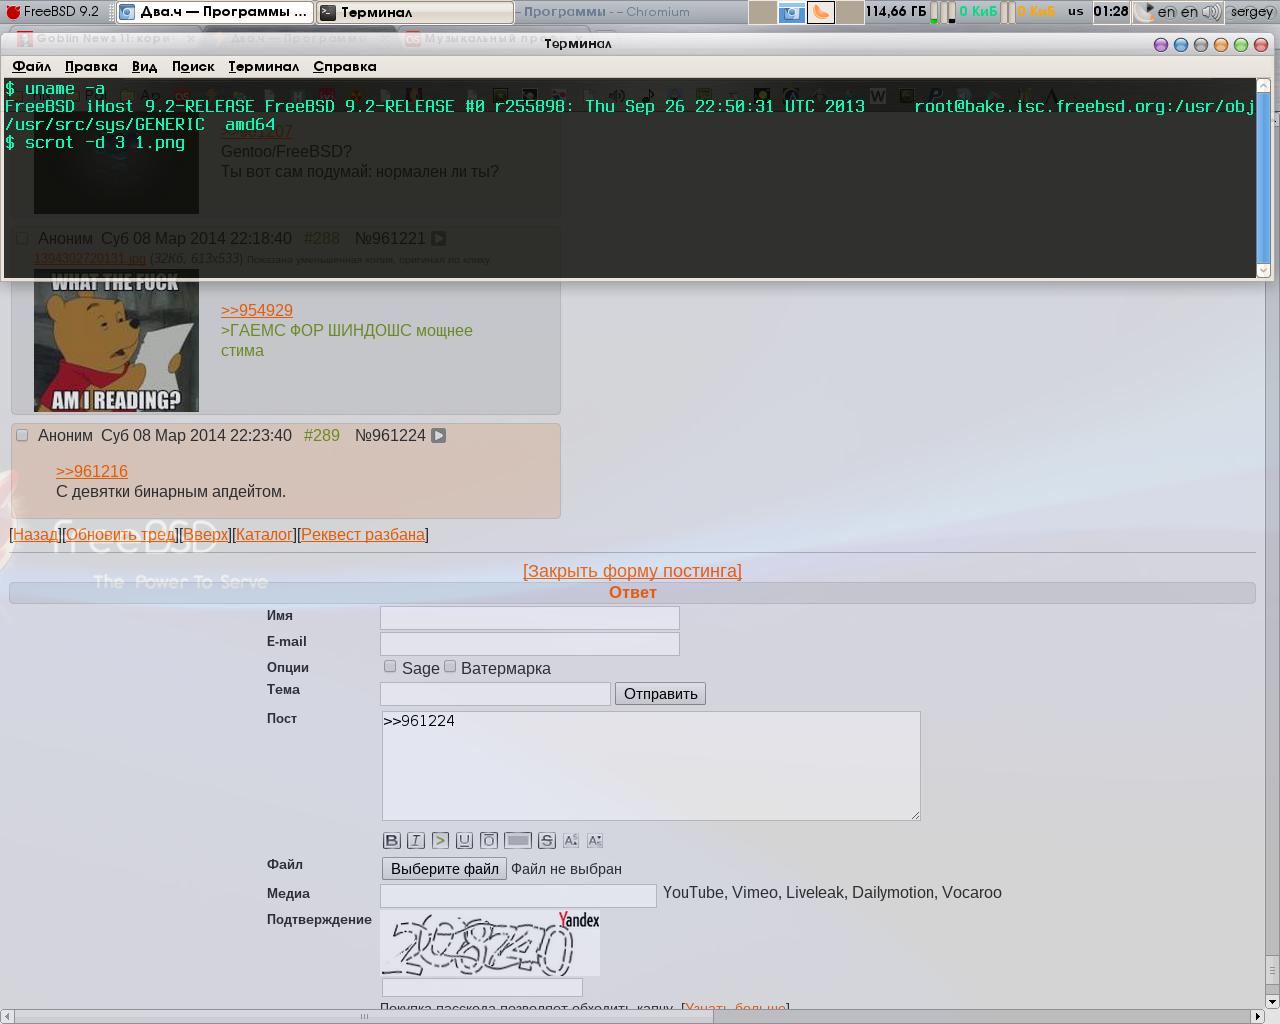
Task: Enable the Sage option checkbox
Action: coord(390,666)
